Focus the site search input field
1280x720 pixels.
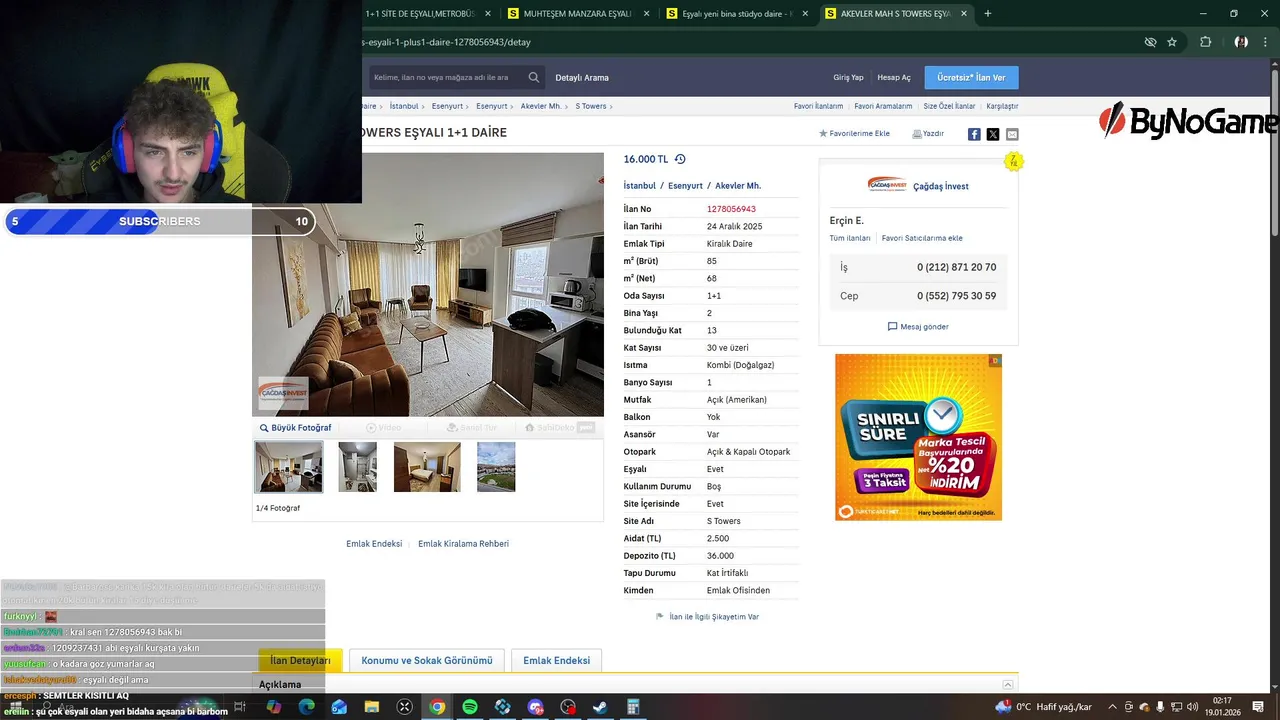pyautogui.click(x=445, y=77)
